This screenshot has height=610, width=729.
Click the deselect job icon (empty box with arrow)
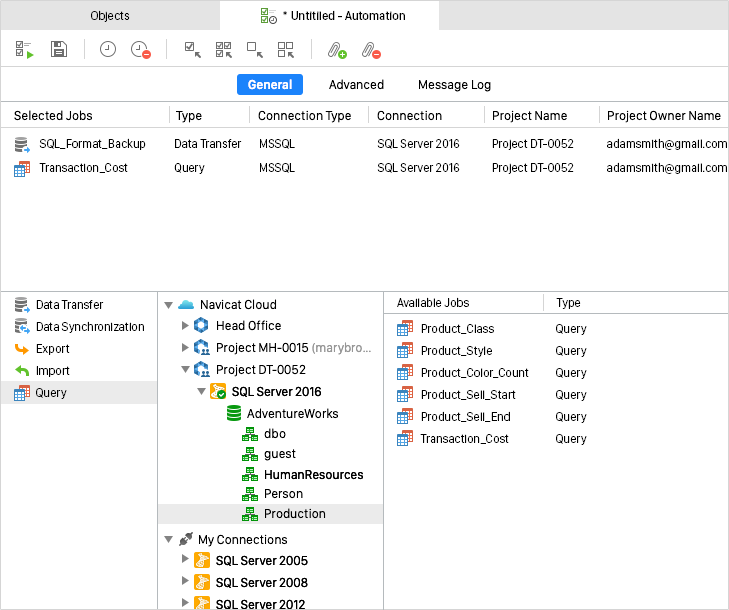click(x=255, y=49)
